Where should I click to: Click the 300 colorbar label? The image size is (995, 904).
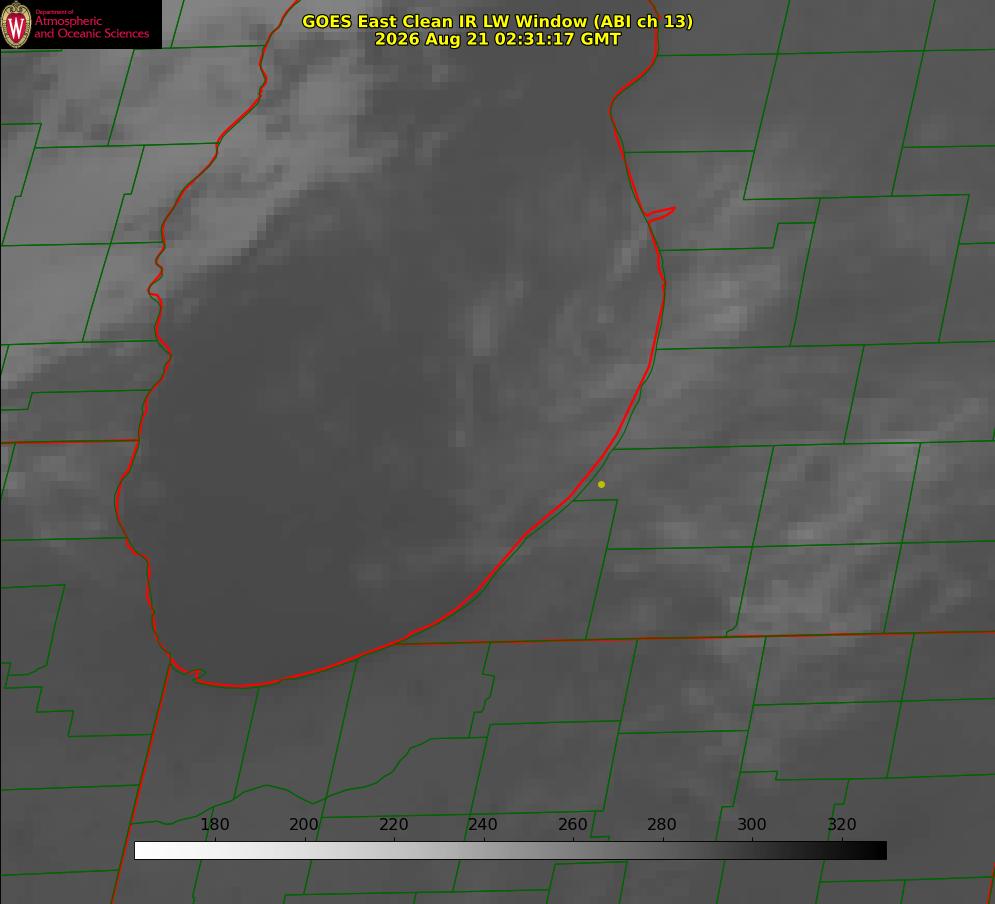[752, 824]
